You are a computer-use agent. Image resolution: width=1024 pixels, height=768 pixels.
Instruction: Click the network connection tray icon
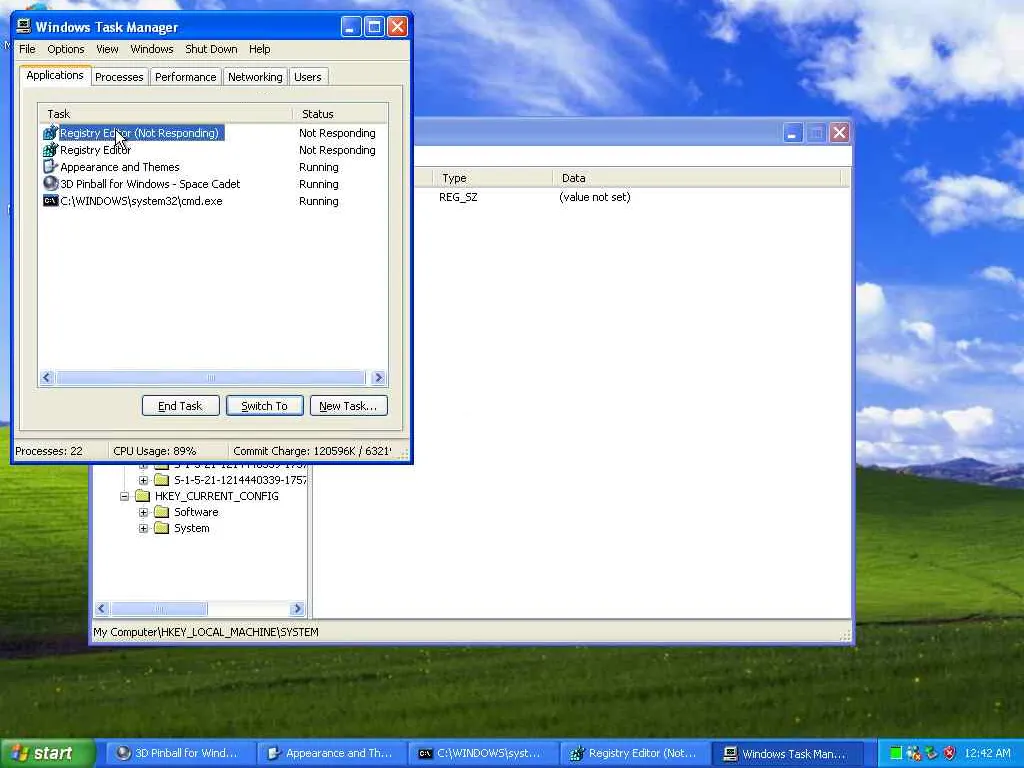click(931, 754)
